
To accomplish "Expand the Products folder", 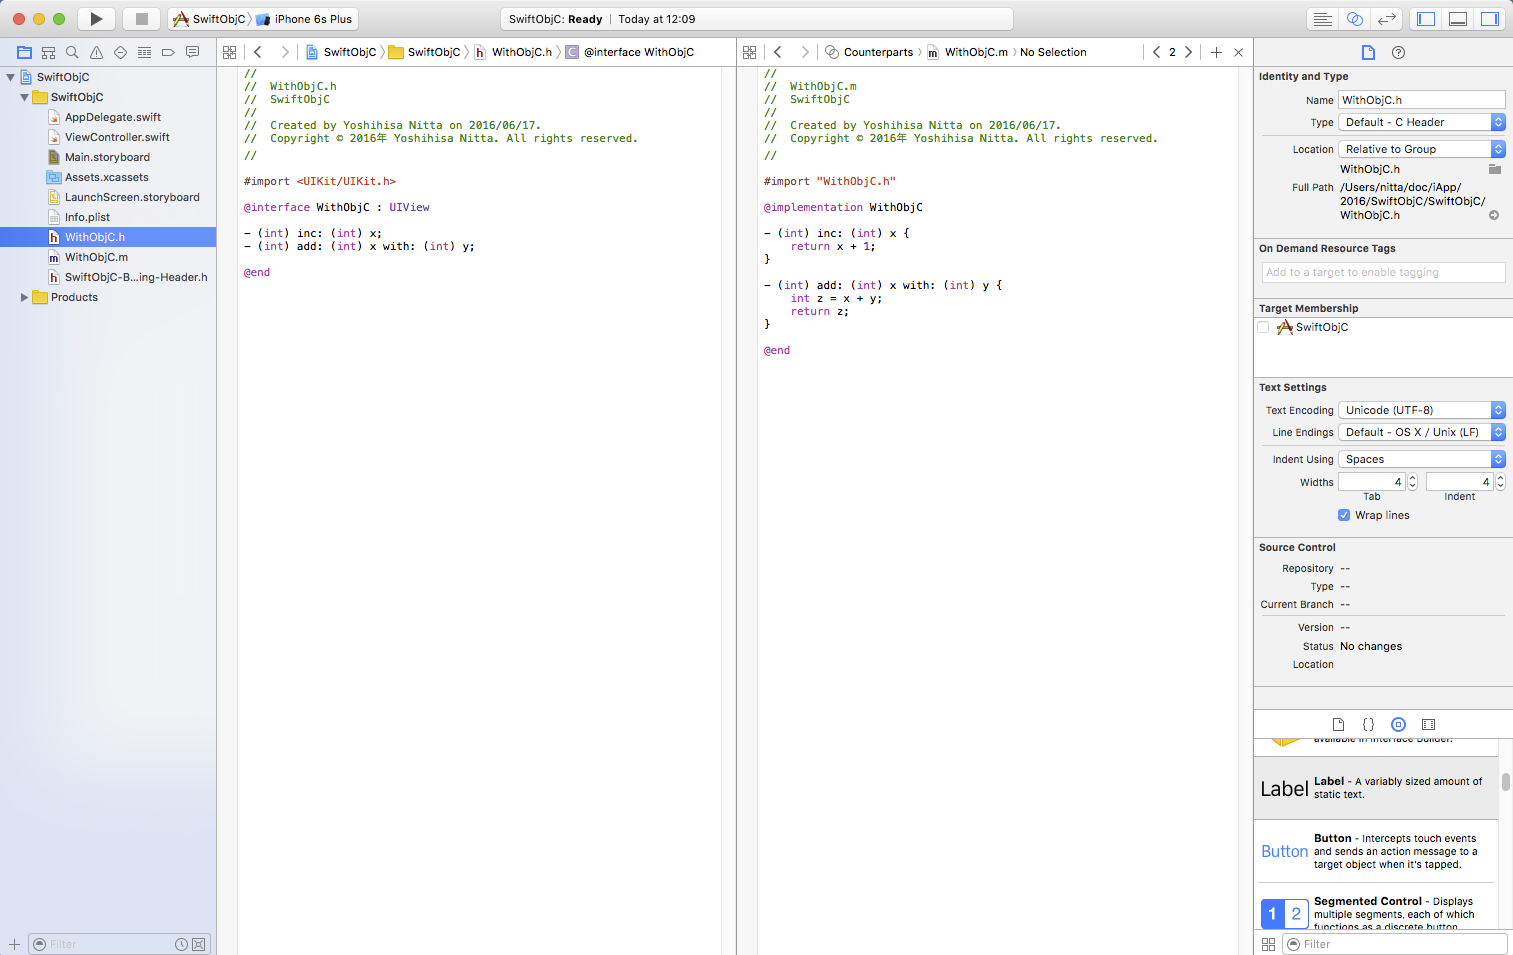I will [24, 297].
